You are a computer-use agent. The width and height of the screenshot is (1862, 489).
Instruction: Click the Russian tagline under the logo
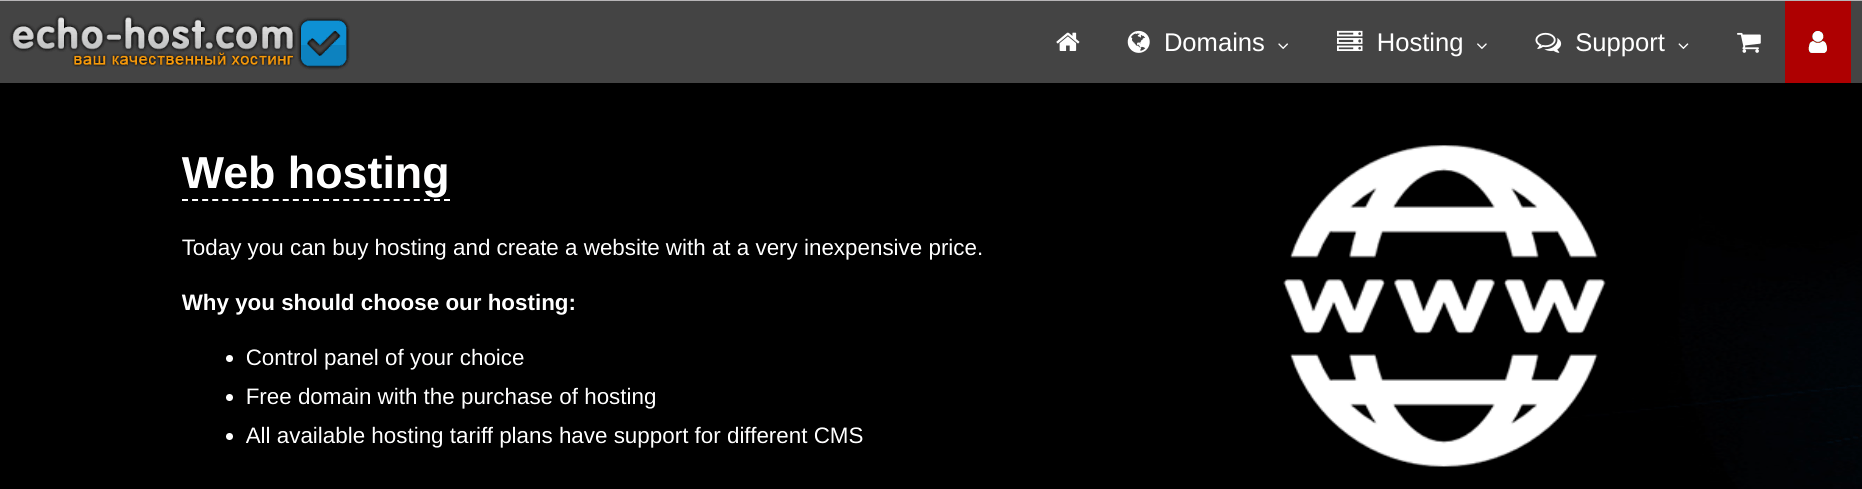[183, 60]
